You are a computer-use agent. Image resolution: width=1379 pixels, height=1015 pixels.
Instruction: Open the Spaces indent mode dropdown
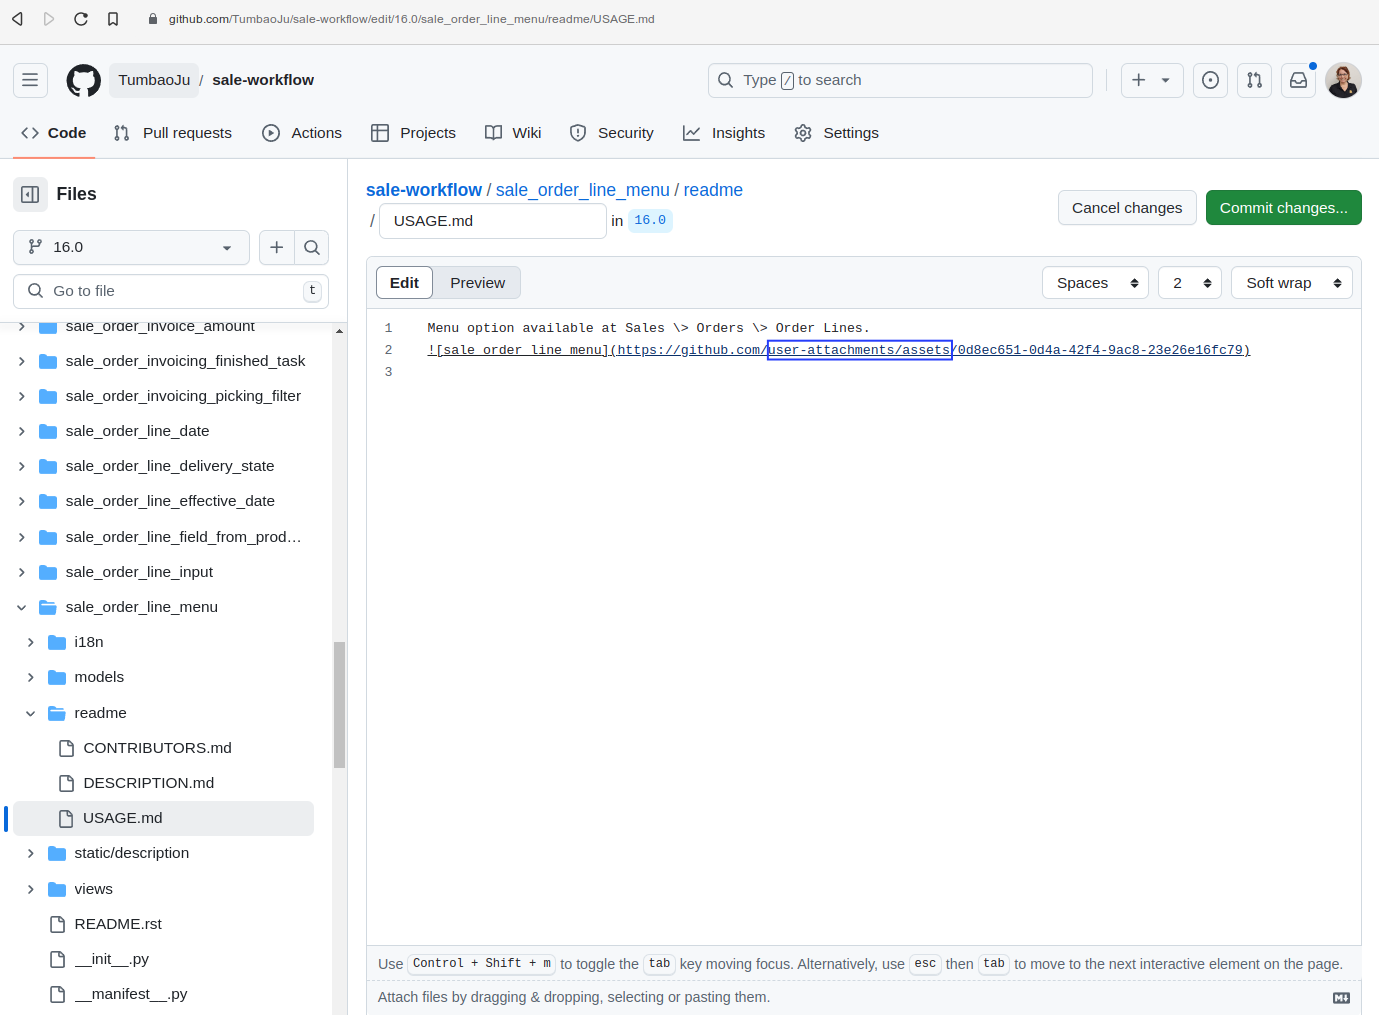pyautogui.click(x=1095, y=283)
